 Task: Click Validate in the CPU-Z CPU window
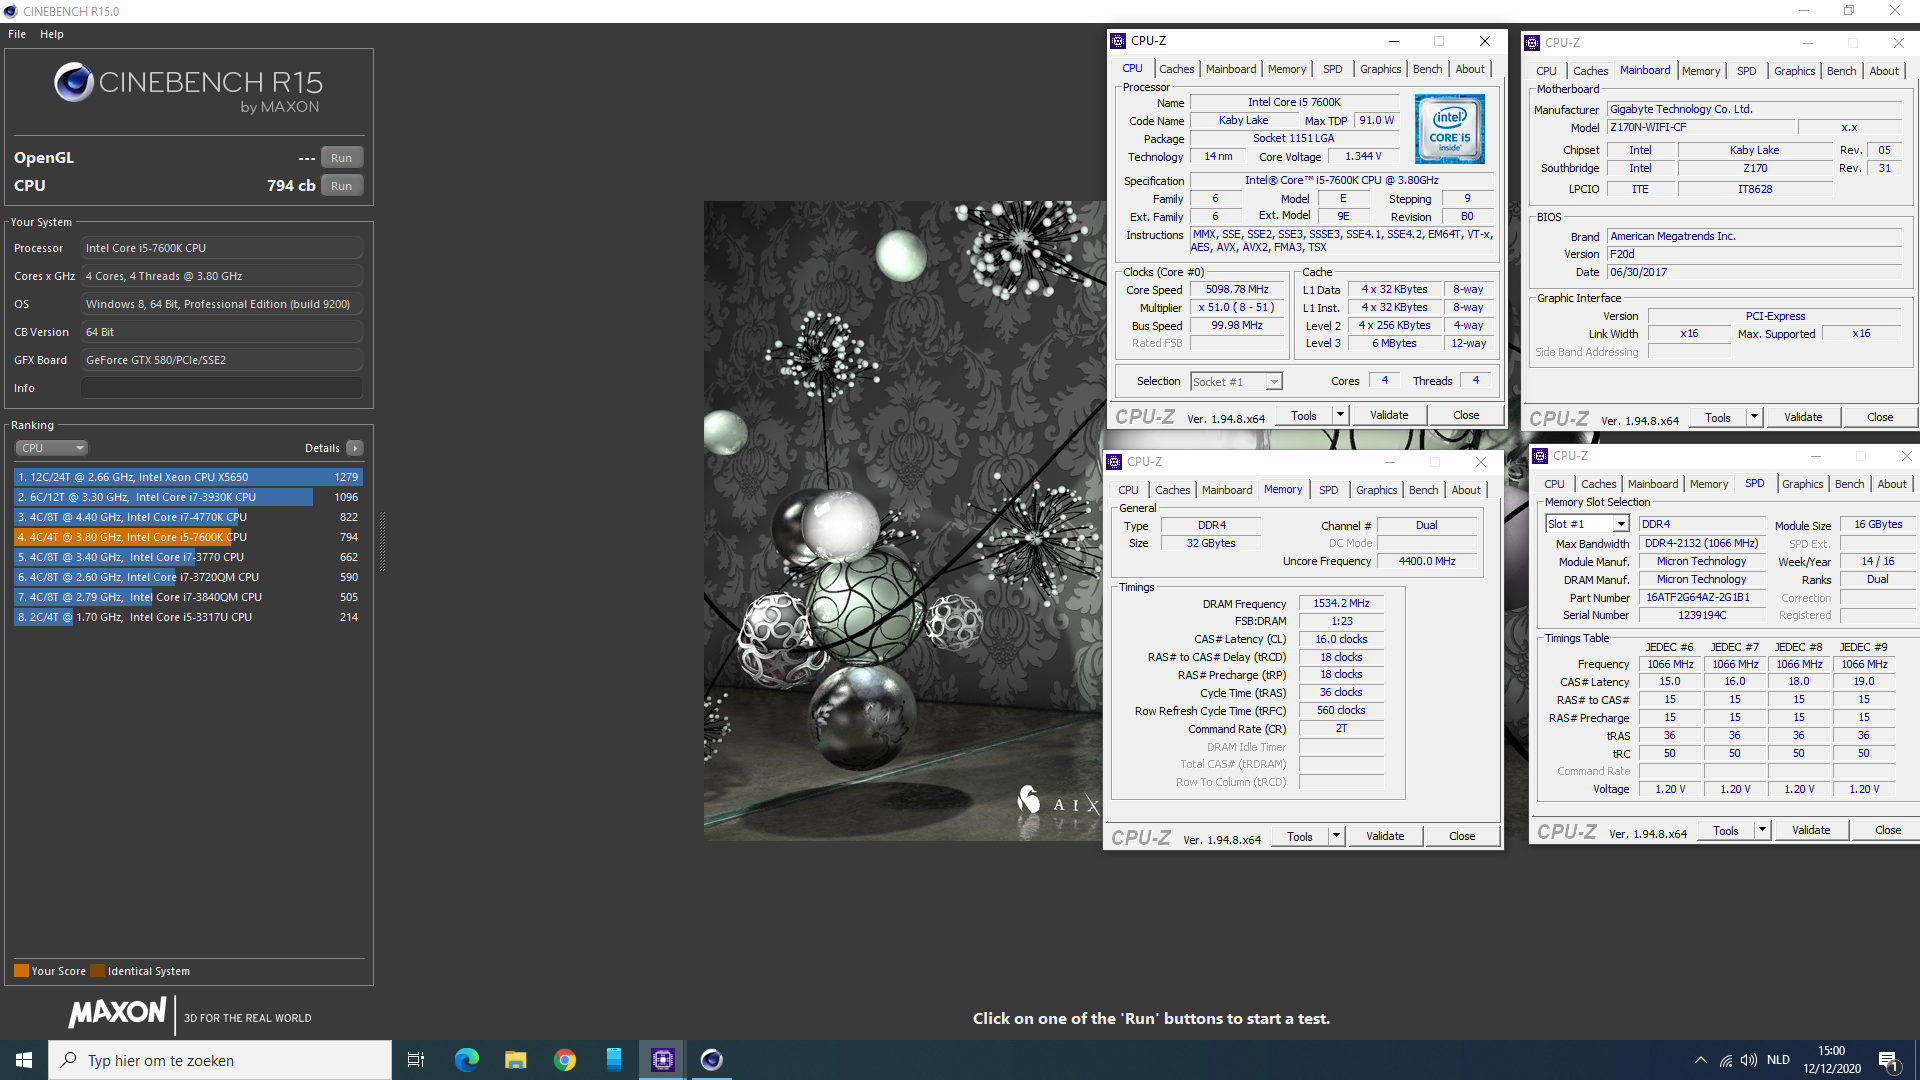click(x=1389, y=416)
